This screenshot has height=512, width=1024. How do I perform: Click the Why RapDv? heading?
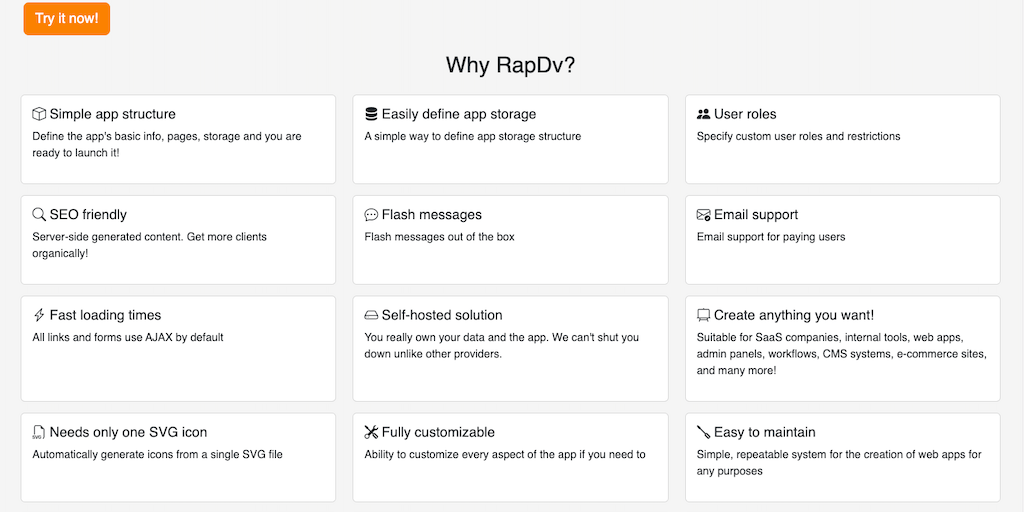[x=510, y=65]
